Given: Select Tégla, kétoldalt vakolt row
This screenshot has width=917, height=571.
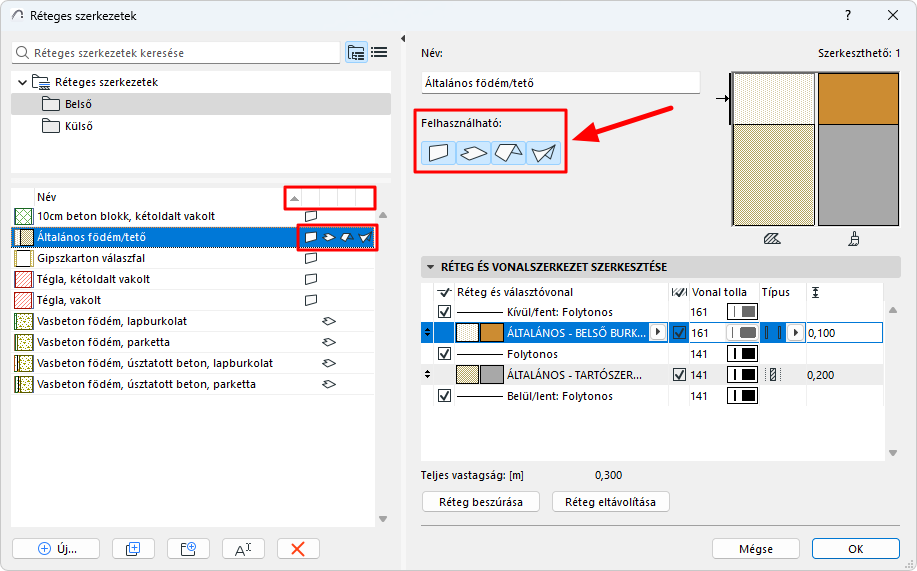Looking at the screenshot, I should [x=193, y=279].
